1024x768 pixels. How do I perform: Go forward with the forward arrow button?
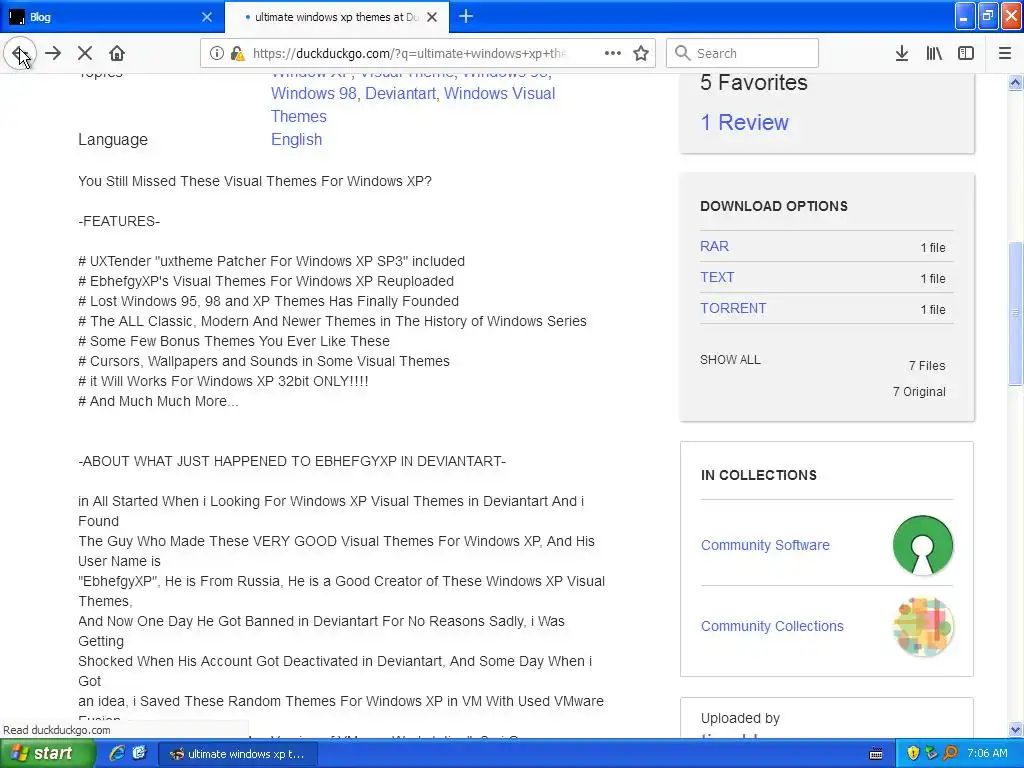pos(54,53)
